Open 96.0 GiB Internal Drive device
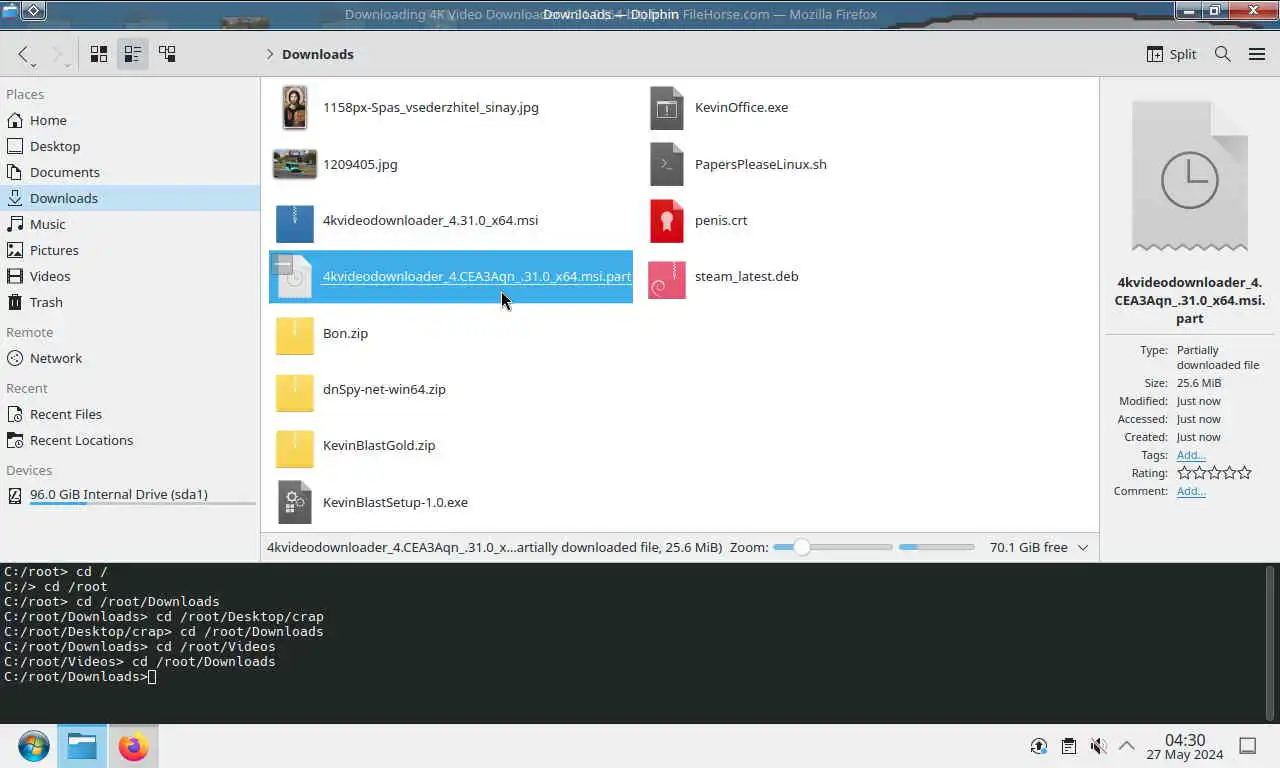 [130, 494]
